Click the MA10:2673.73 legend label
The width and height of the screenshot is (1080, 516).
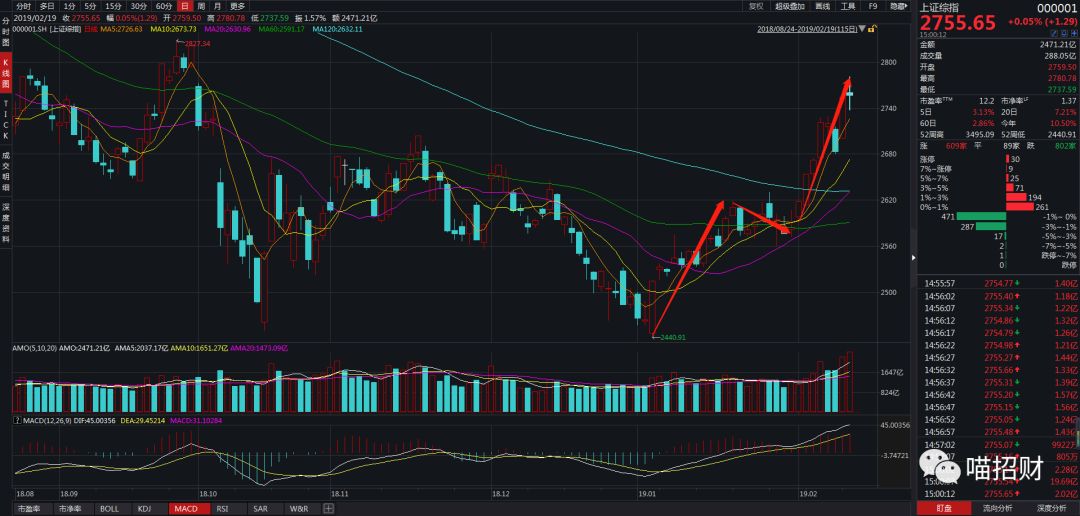coord(176,30)
